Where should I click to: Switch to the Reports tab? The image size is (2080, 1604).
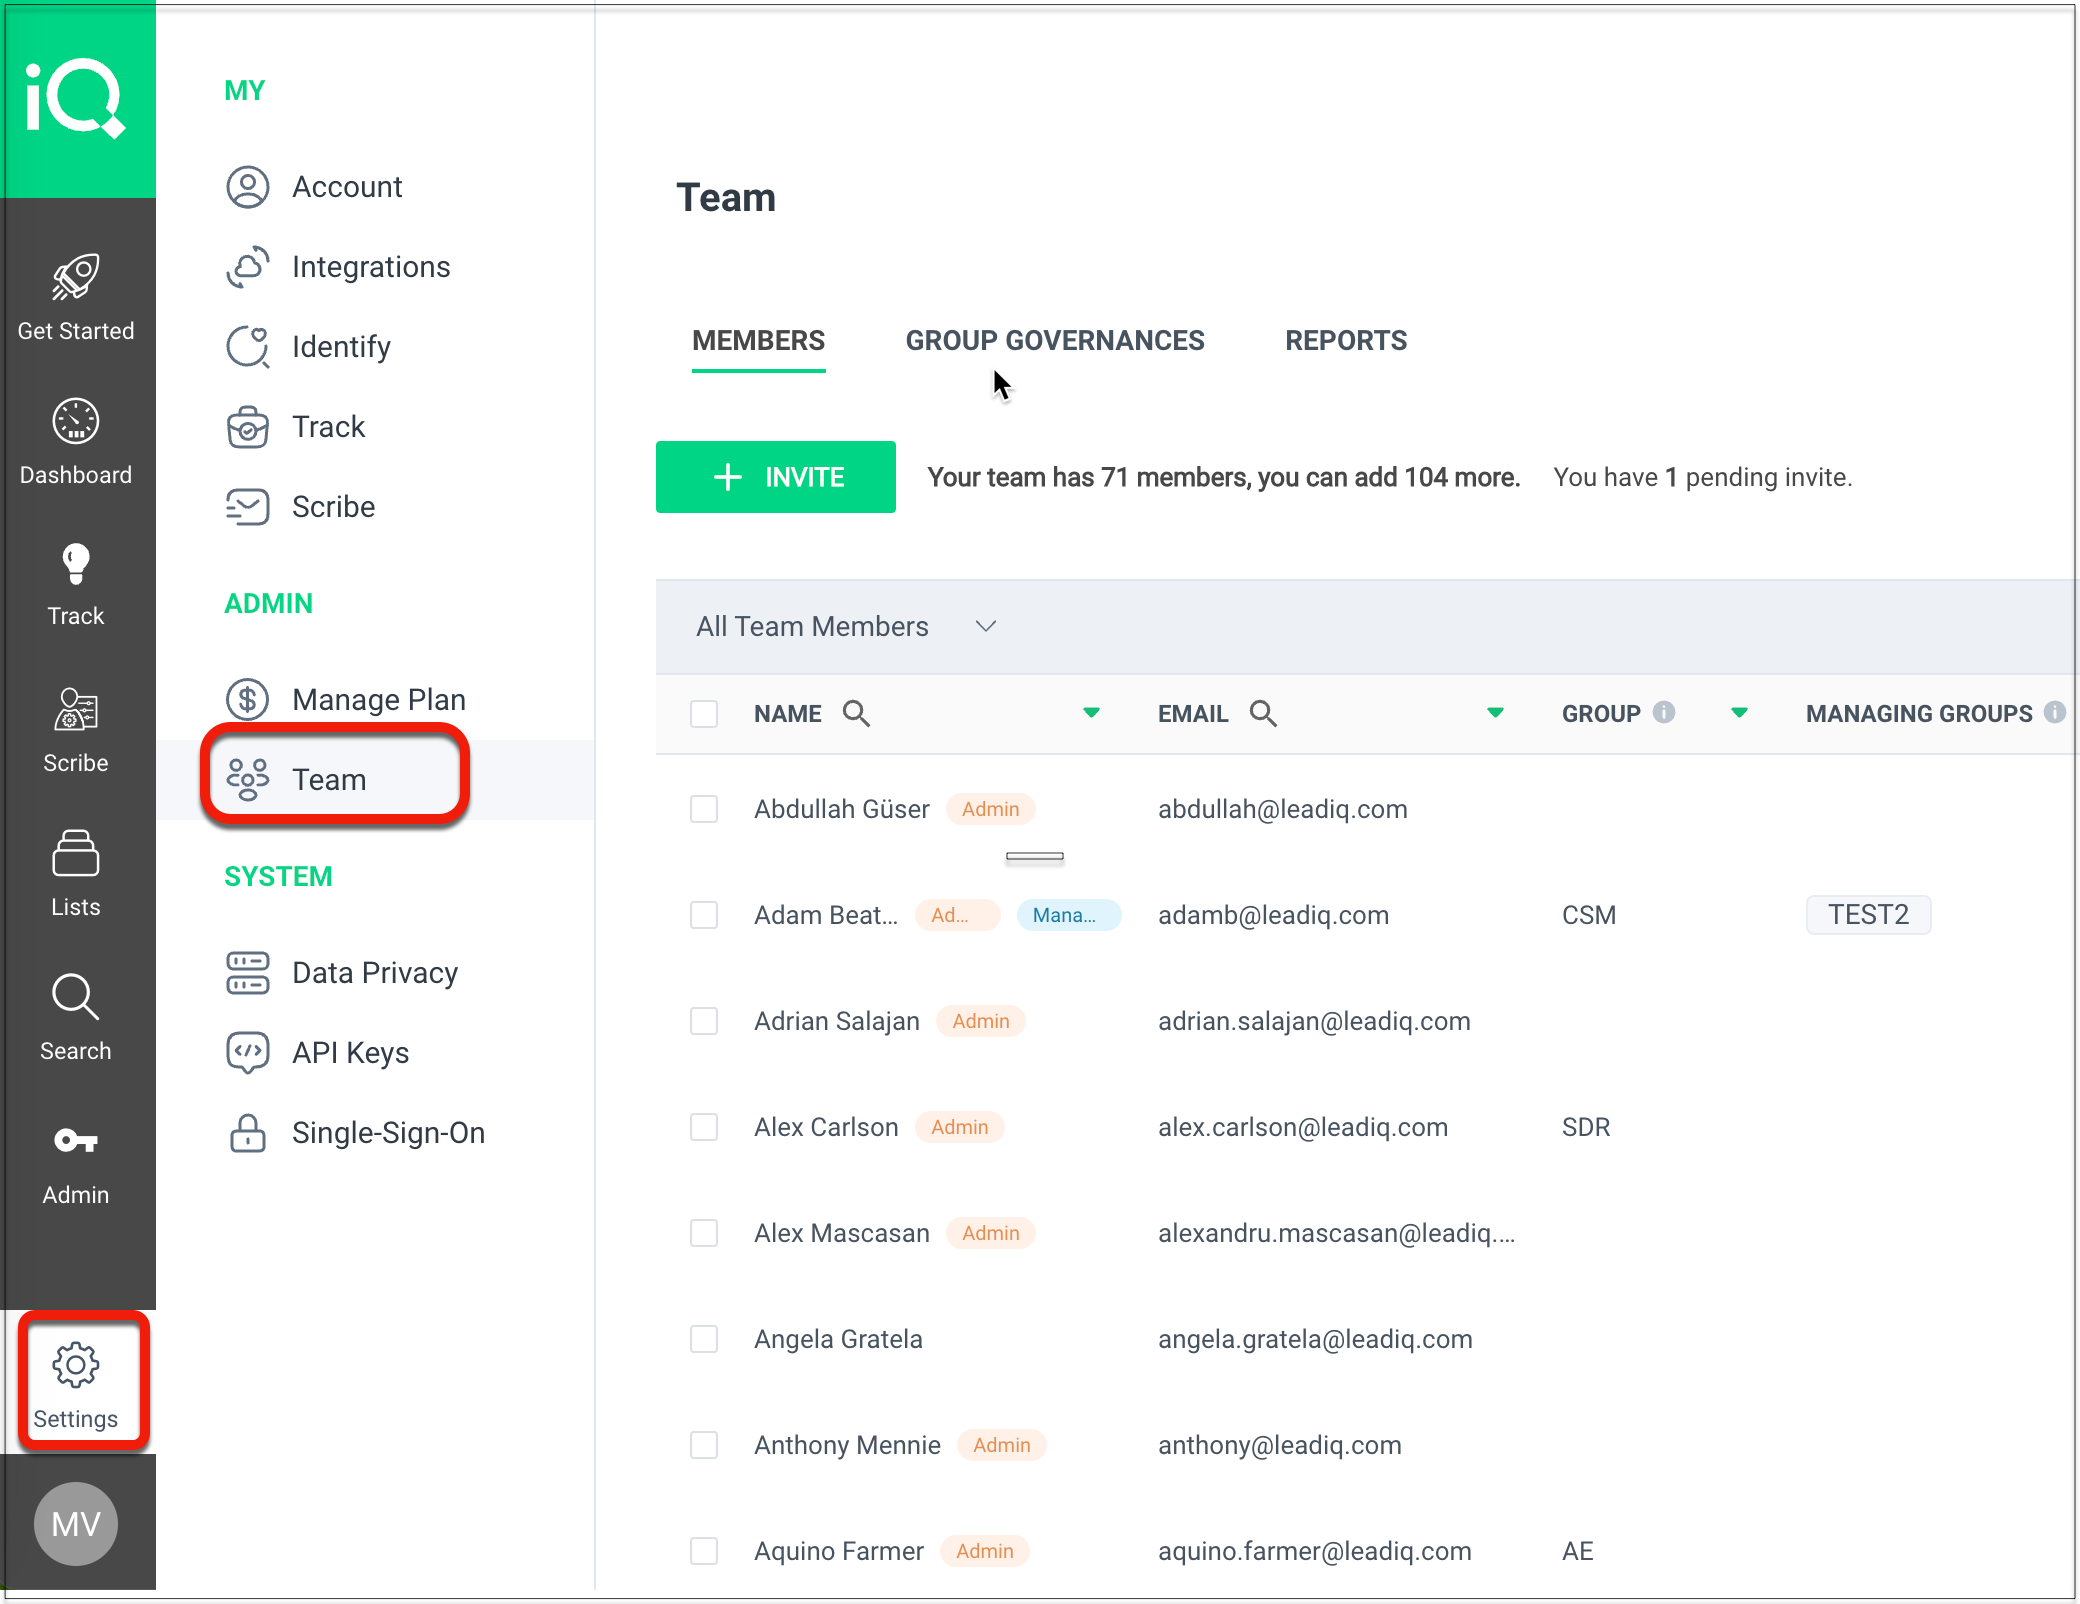click(1346, 341)
